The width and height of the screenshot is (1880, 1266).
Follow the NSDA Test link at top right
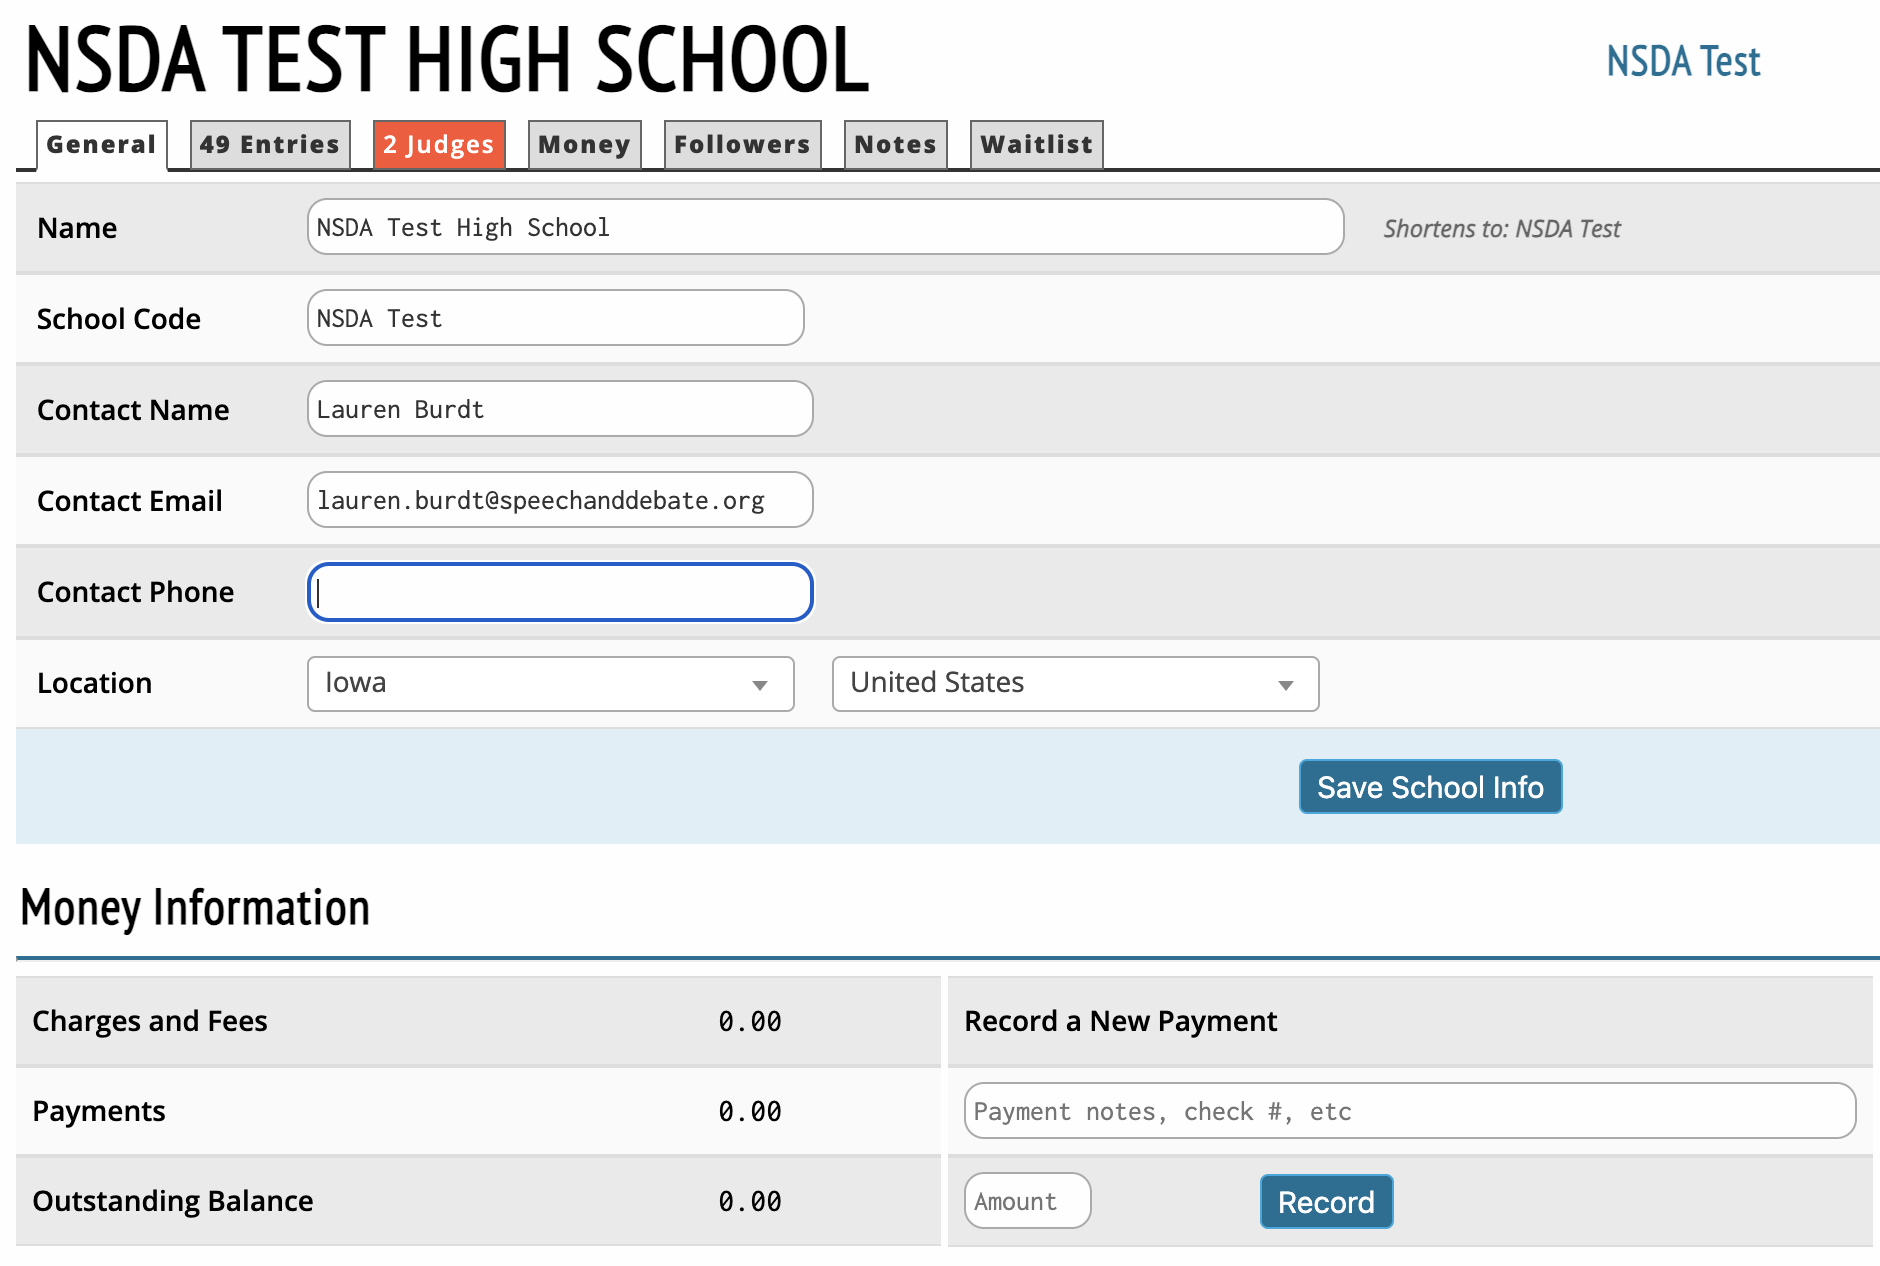[x=1683, y=62]
